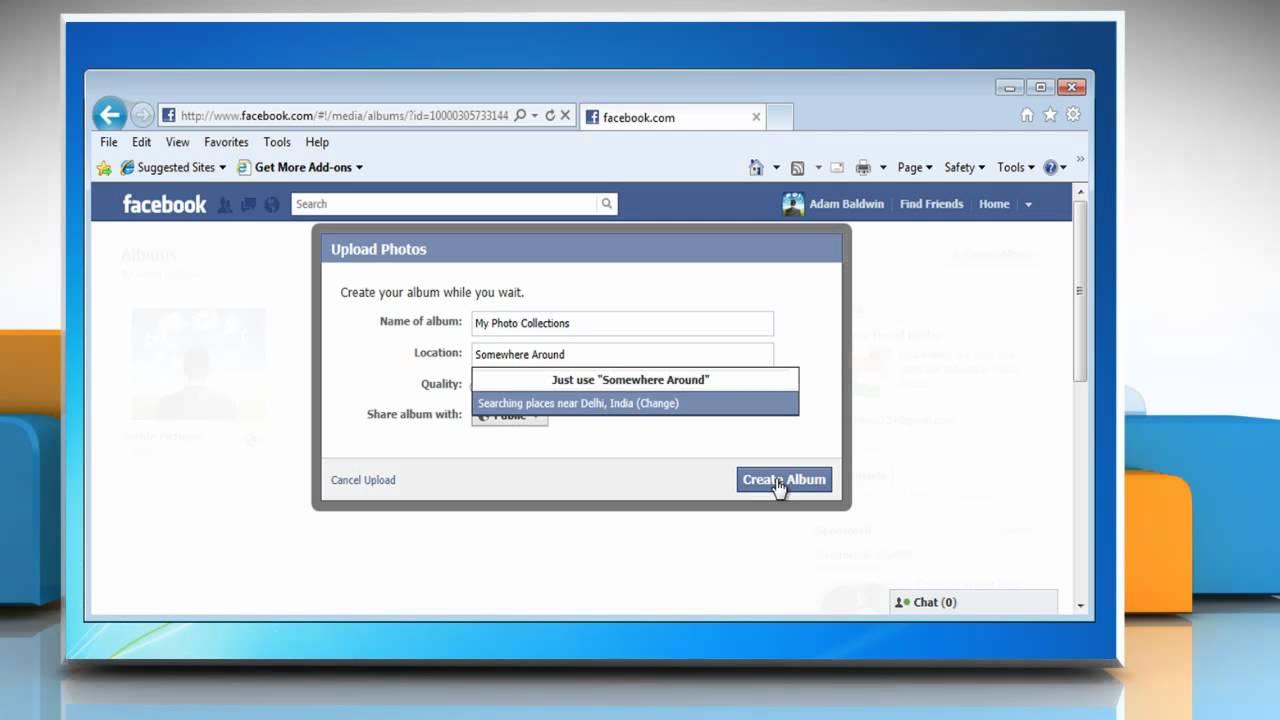The image size is (1280, 720).
Task: Open Favorites with the star icon at top right
Action: 1050,115
